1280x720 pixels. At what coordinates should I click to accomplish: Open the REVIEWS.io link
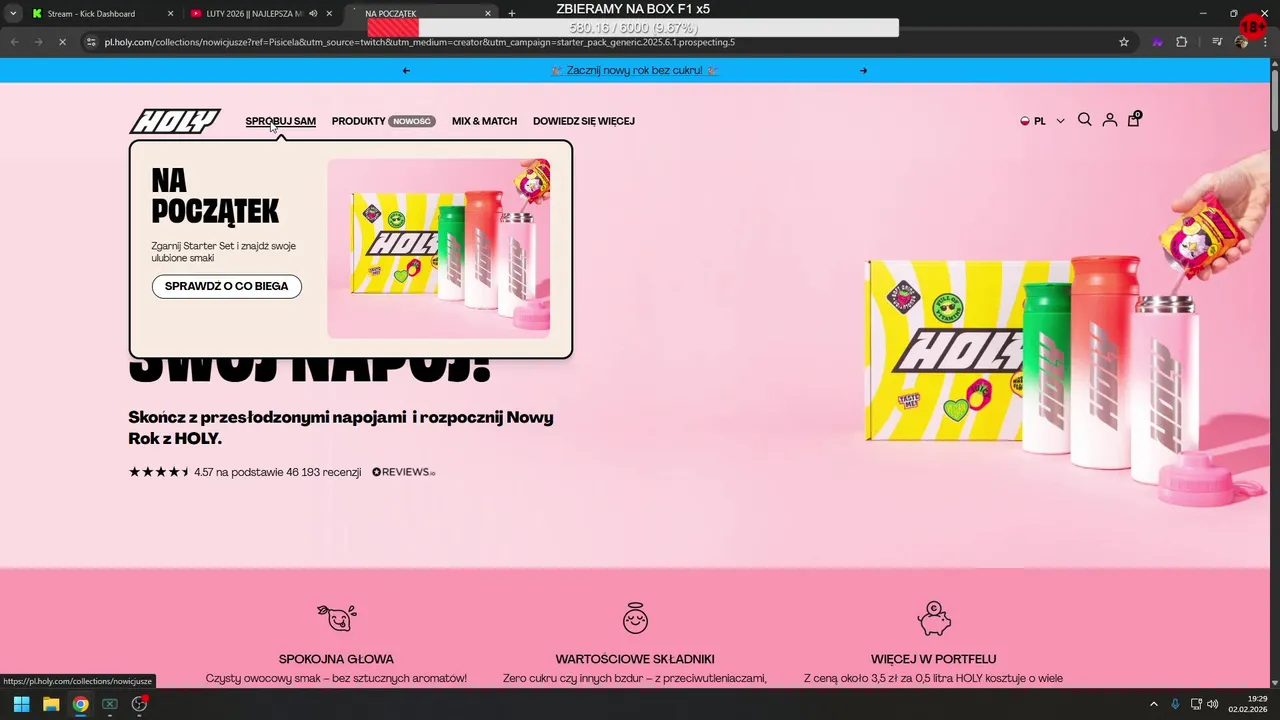(404, 472)
